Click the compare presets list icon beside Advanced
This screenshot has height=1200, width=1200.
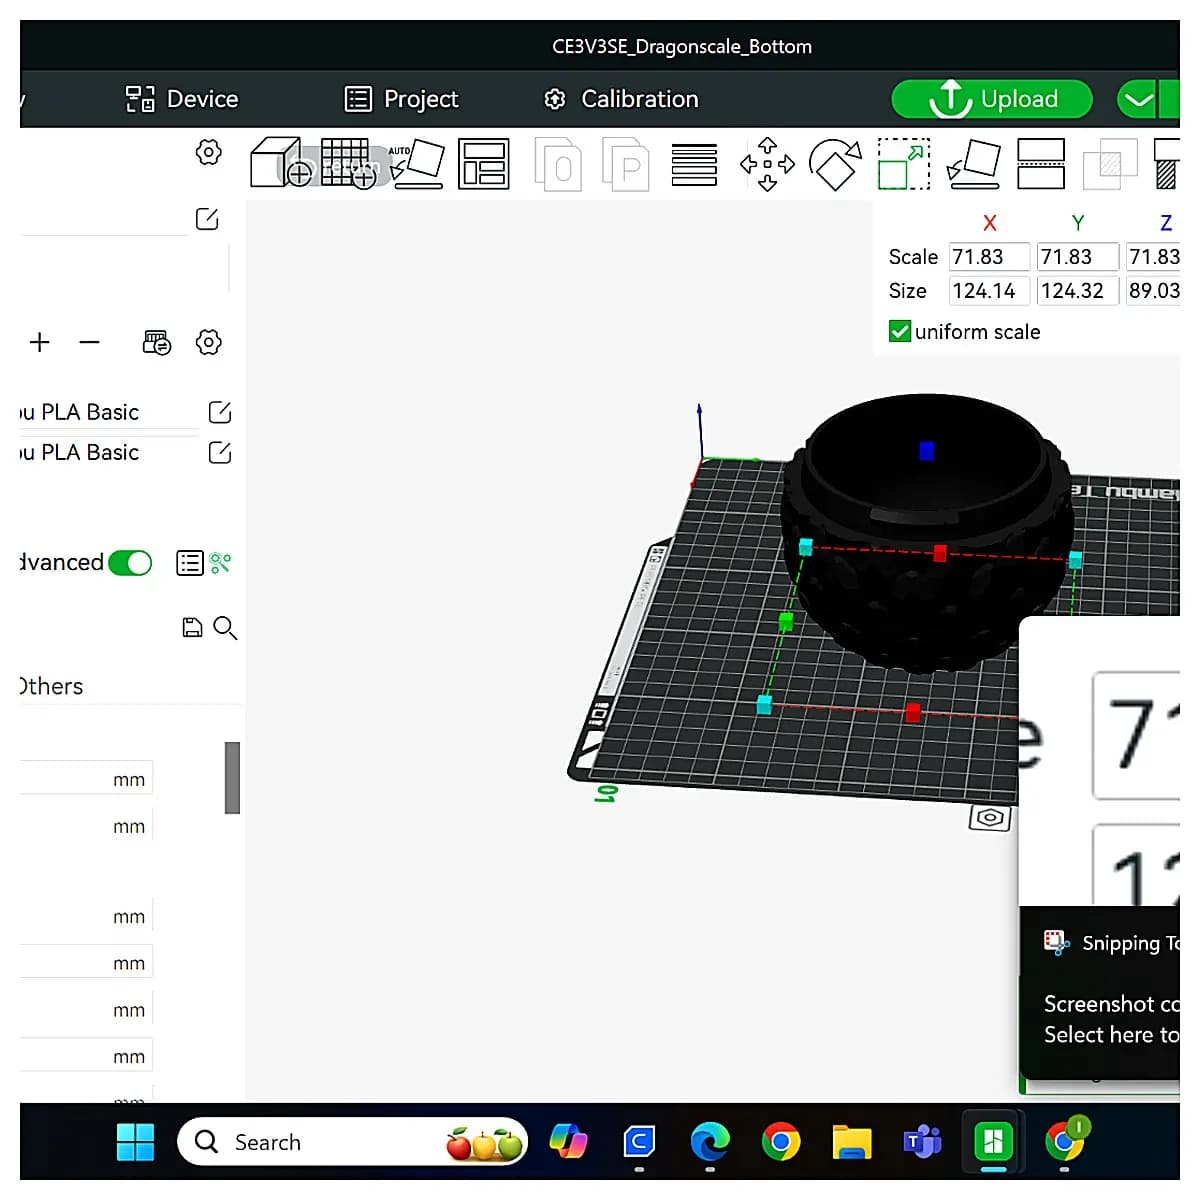pyautogui.click(x=190, y=563)
